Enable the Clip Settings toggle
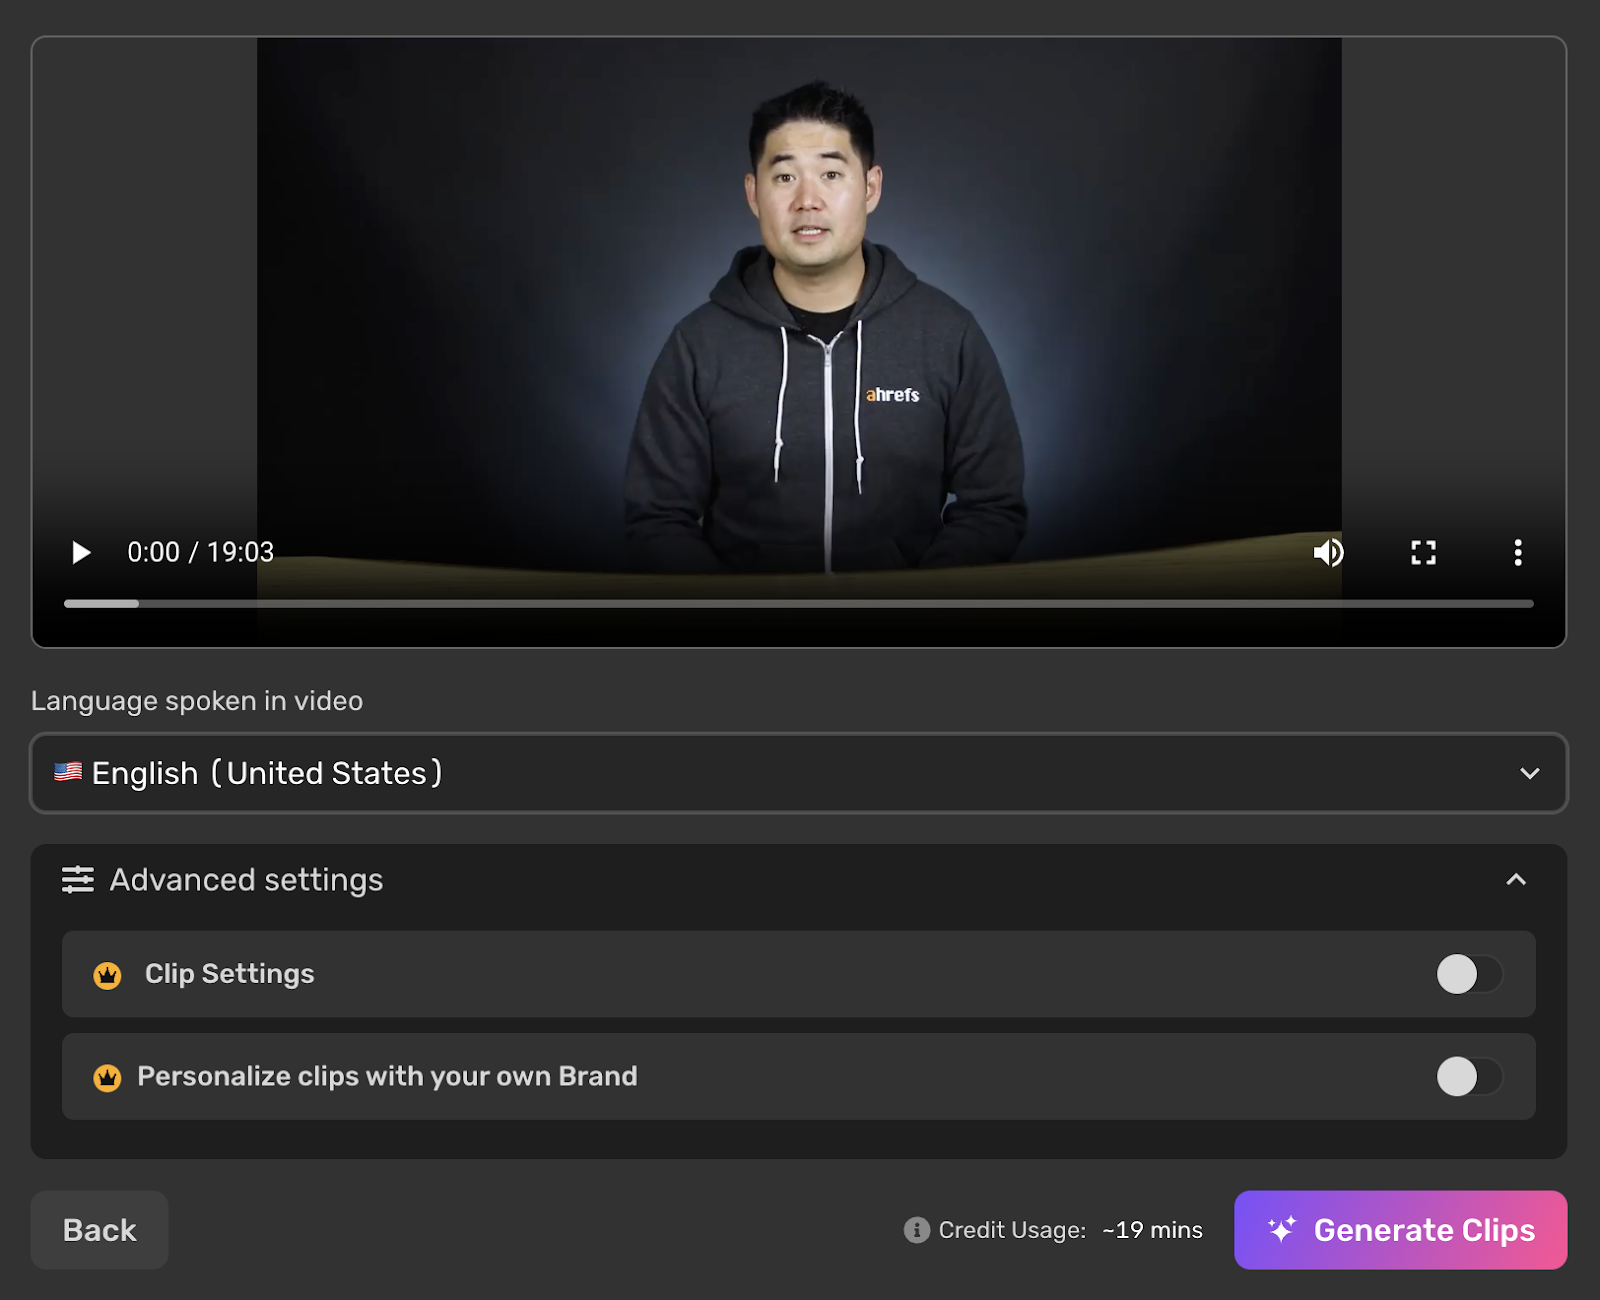 coord(1469,974)
